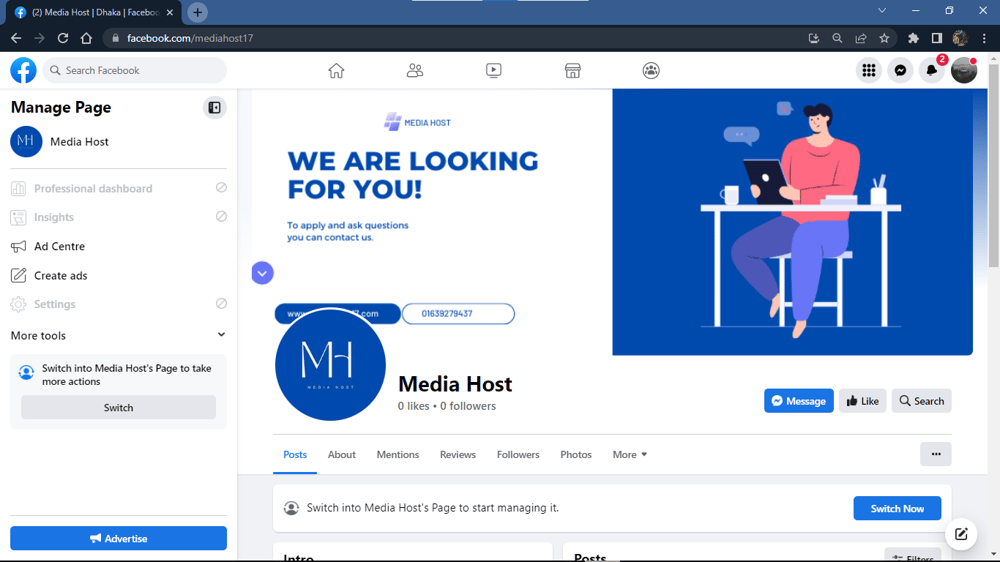
Task: Select the Posts tab
Action: click(x=295, y=455)
